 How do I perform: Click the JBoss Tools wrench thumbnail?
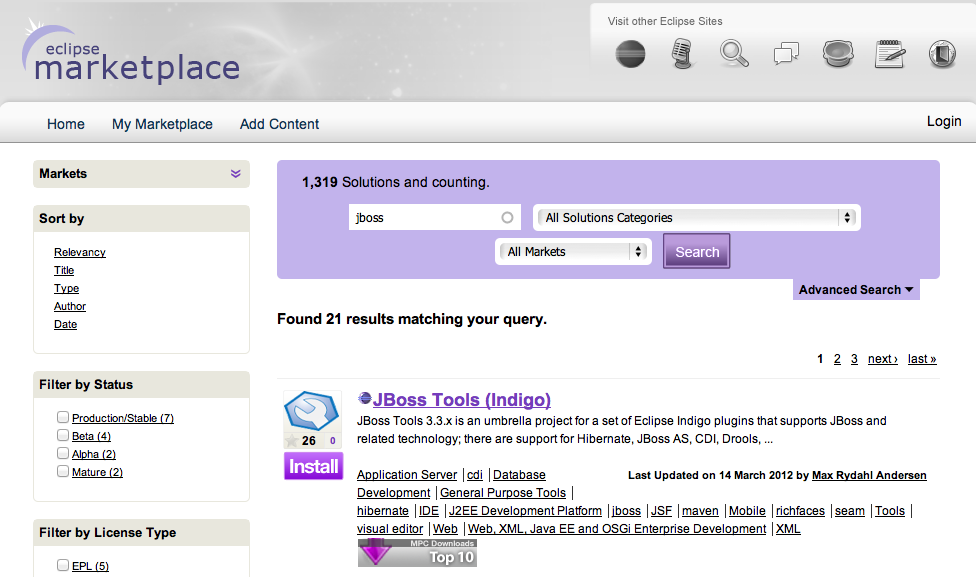313,411
